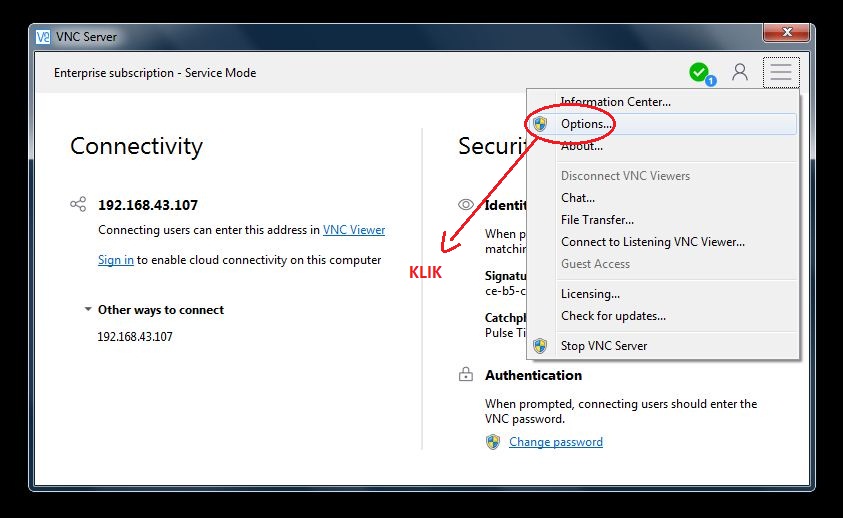Close the VNC Server window
843x518 pixels.
[787, 32]
